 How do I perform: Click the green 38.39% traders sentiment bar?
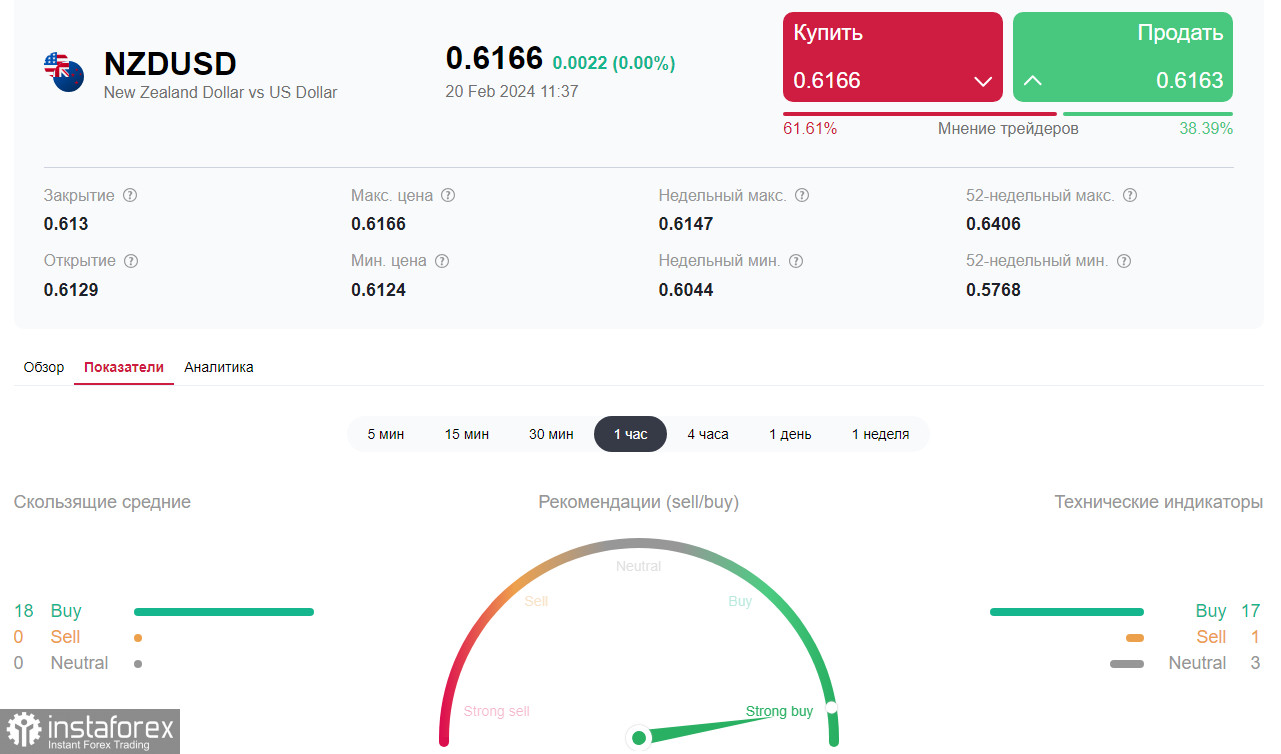coord(1148,114)
